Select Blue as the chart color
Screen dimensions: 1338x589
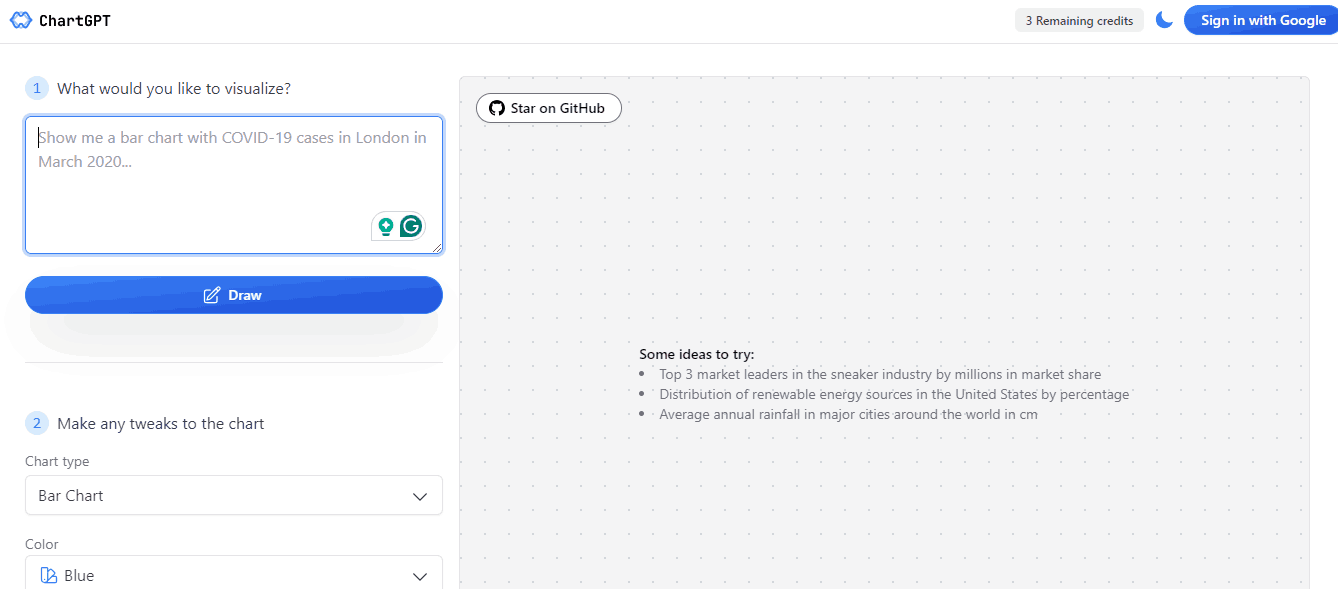tap(80, 574)
